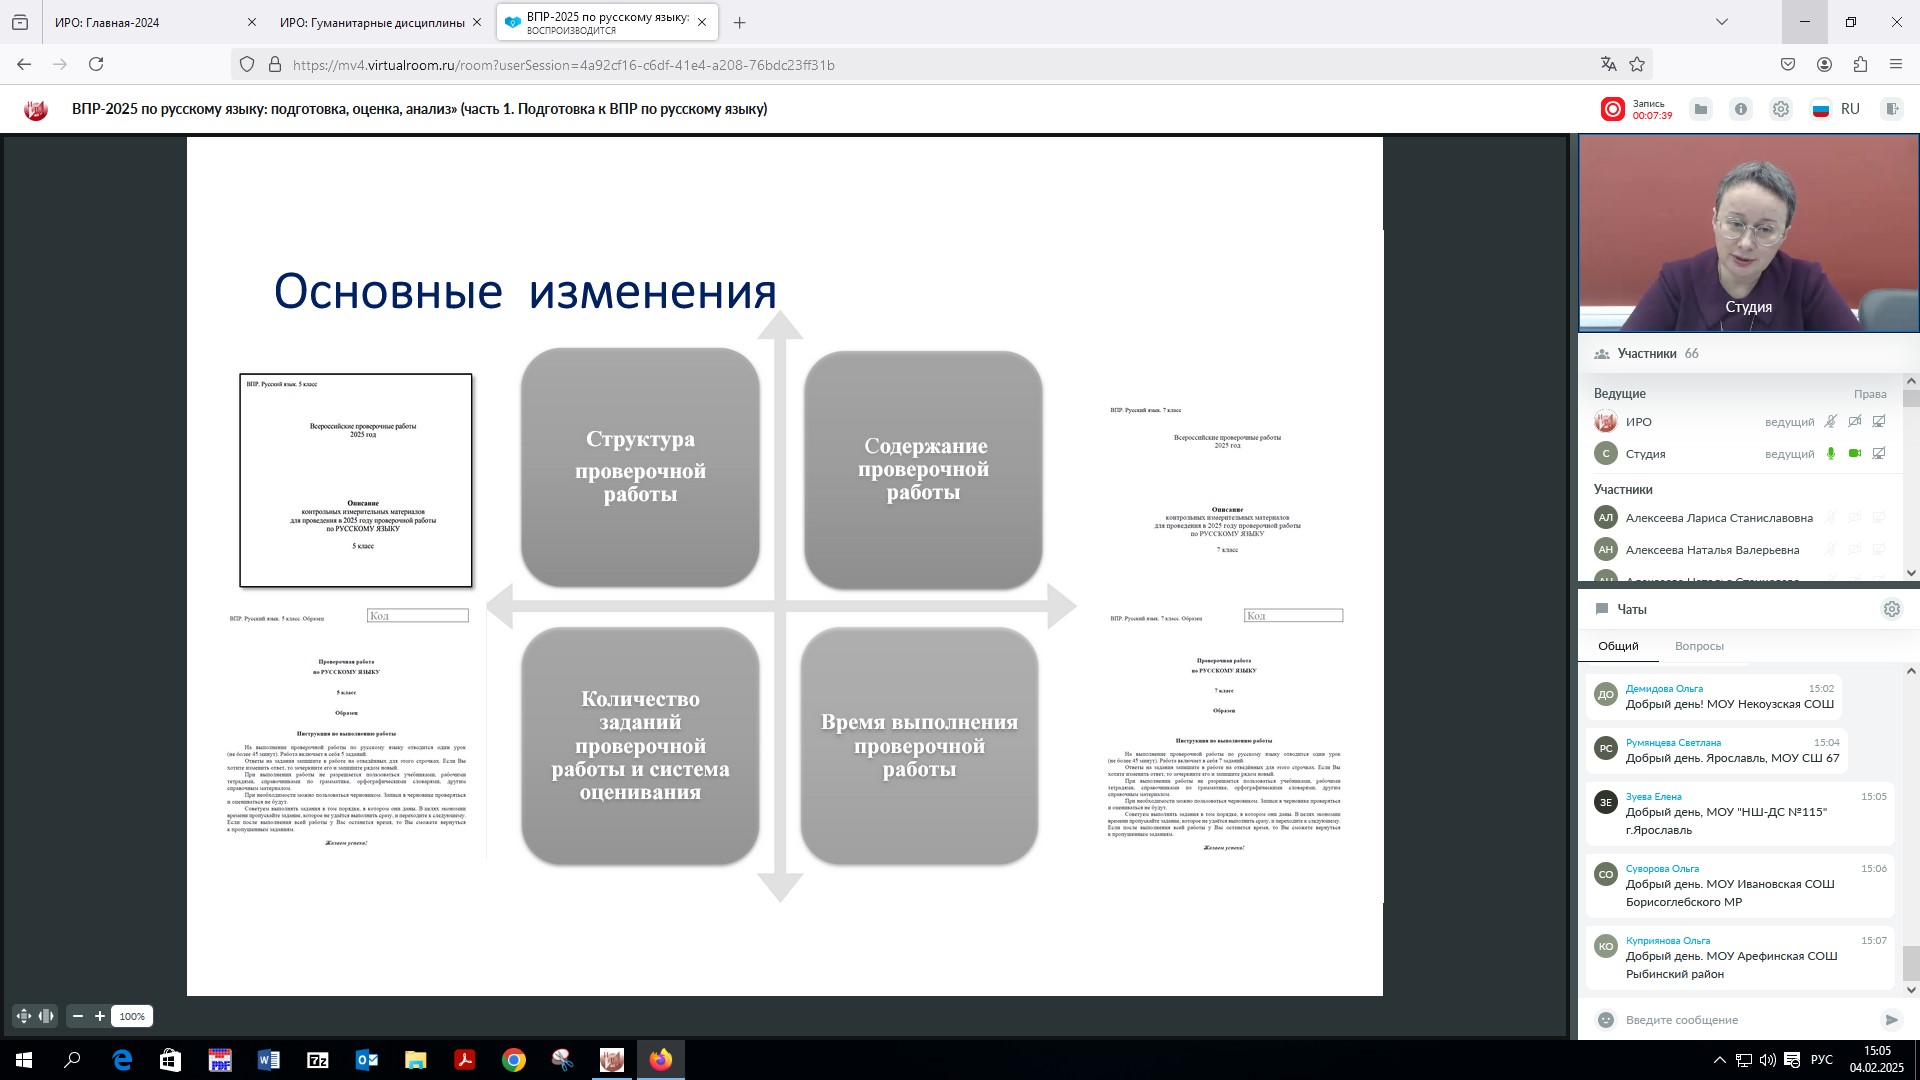
Task: Toggle microphone right for Алексеева Наталья Валерьевна
Action: coord(1831,550)
